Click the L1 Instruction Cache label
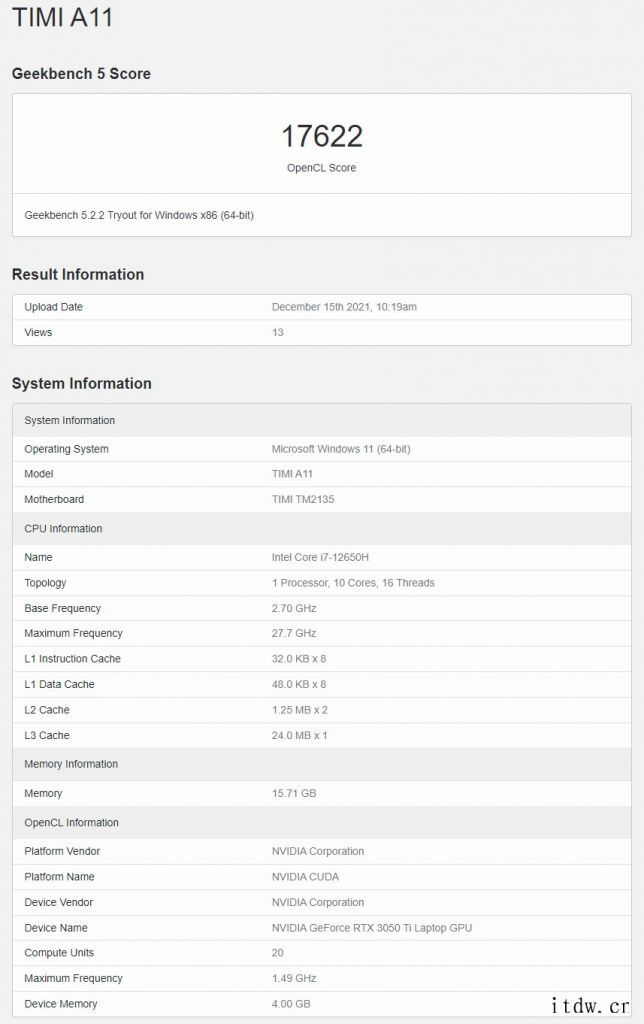644x1024 pixels. (72, 659)
